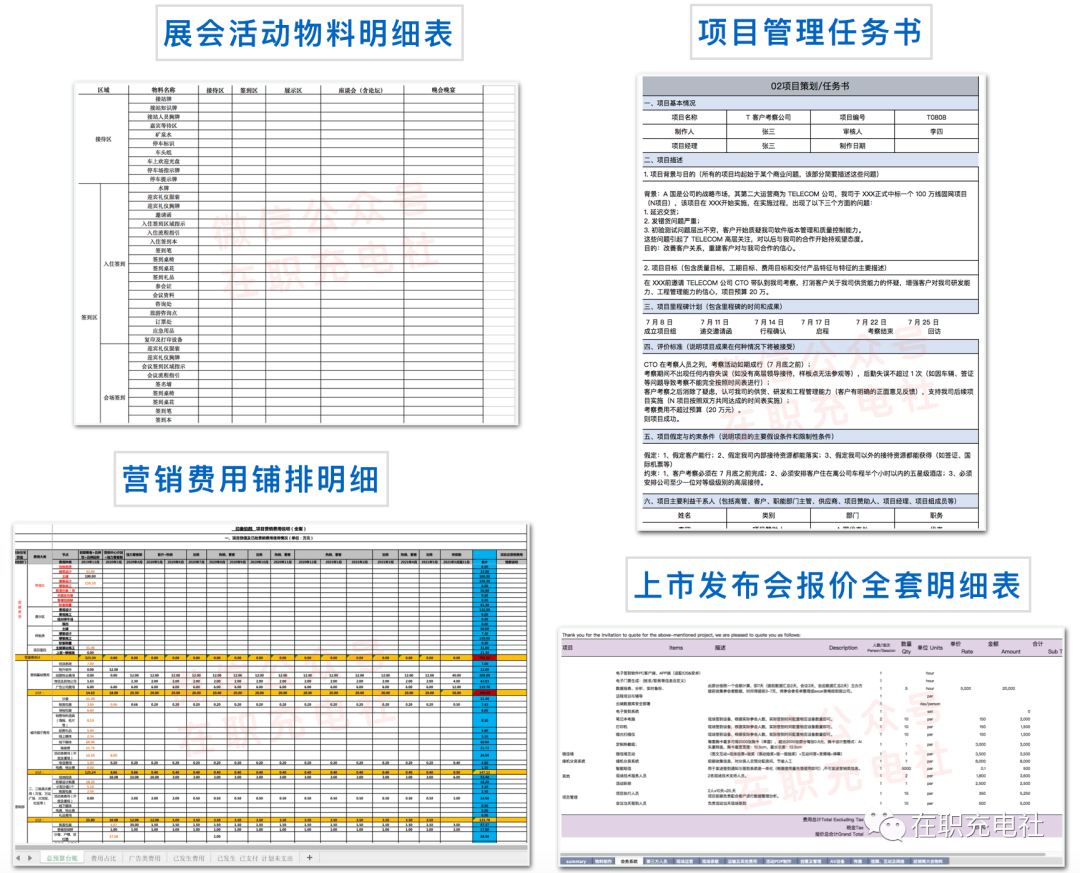The height and width of the screenshot is (873, 1080).
Task: Click the Description column header in quotation
Action: click(842, 648)
